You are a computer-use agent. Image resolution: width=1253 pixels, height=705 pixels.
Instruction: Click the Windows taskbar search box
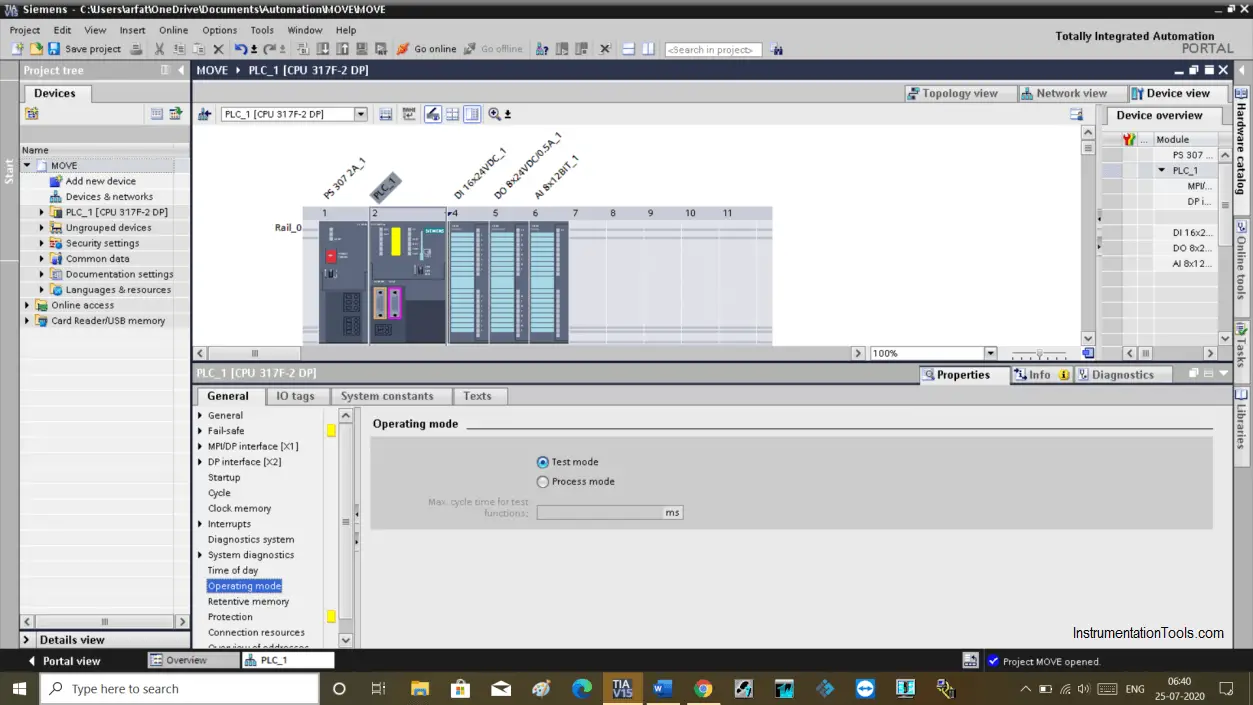click(x=179, y=688)
